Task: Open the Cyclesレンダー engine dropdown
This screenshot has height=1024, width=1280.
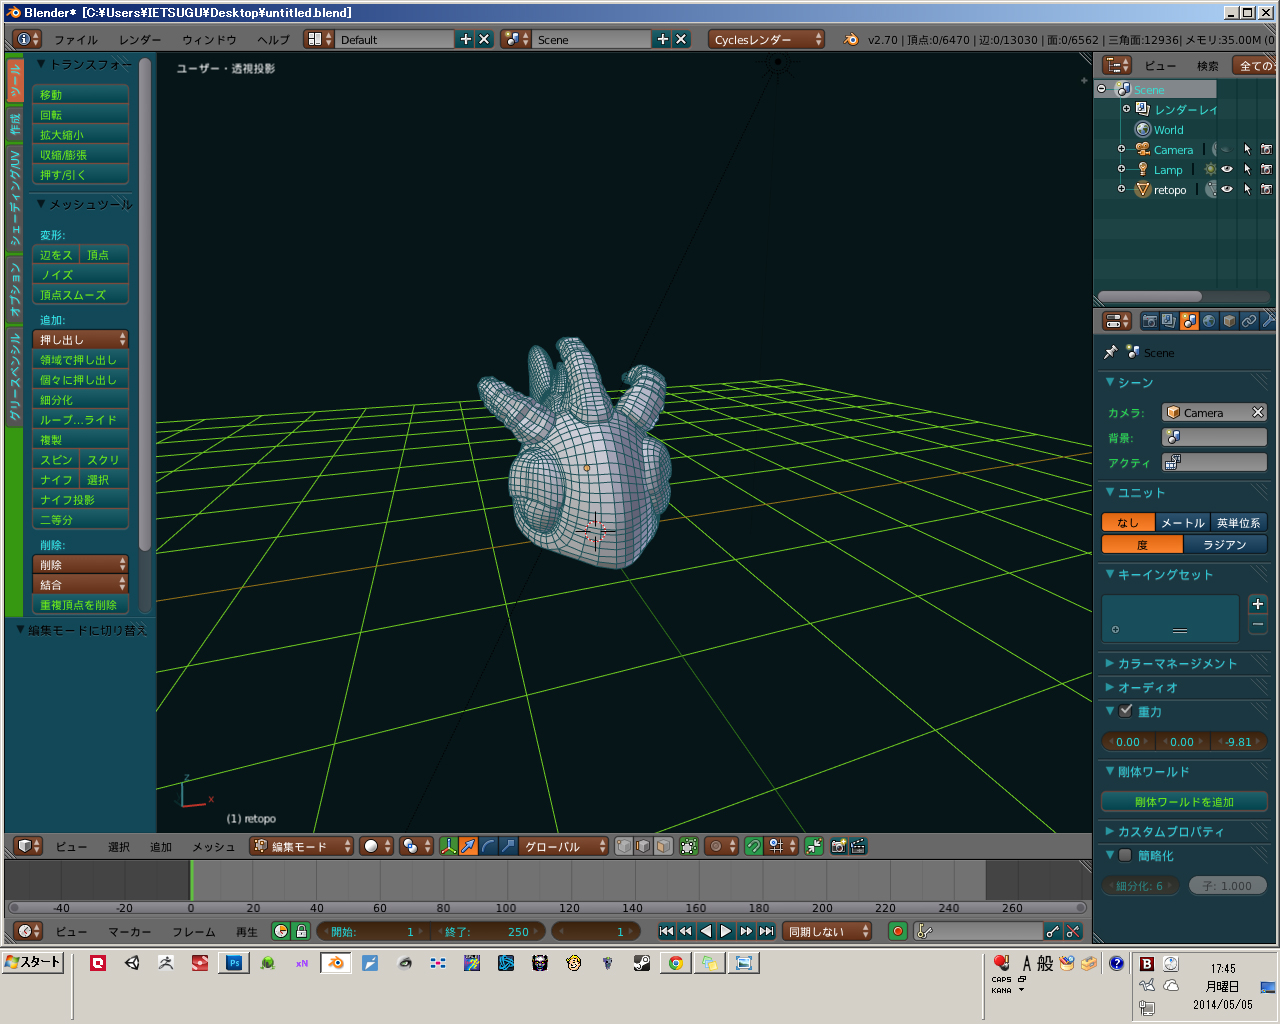Action: pyautogui.click(x=767, y=39)
